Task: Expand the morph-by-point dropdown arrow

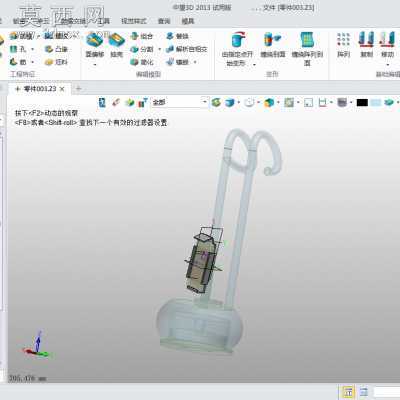Action: 254,64
